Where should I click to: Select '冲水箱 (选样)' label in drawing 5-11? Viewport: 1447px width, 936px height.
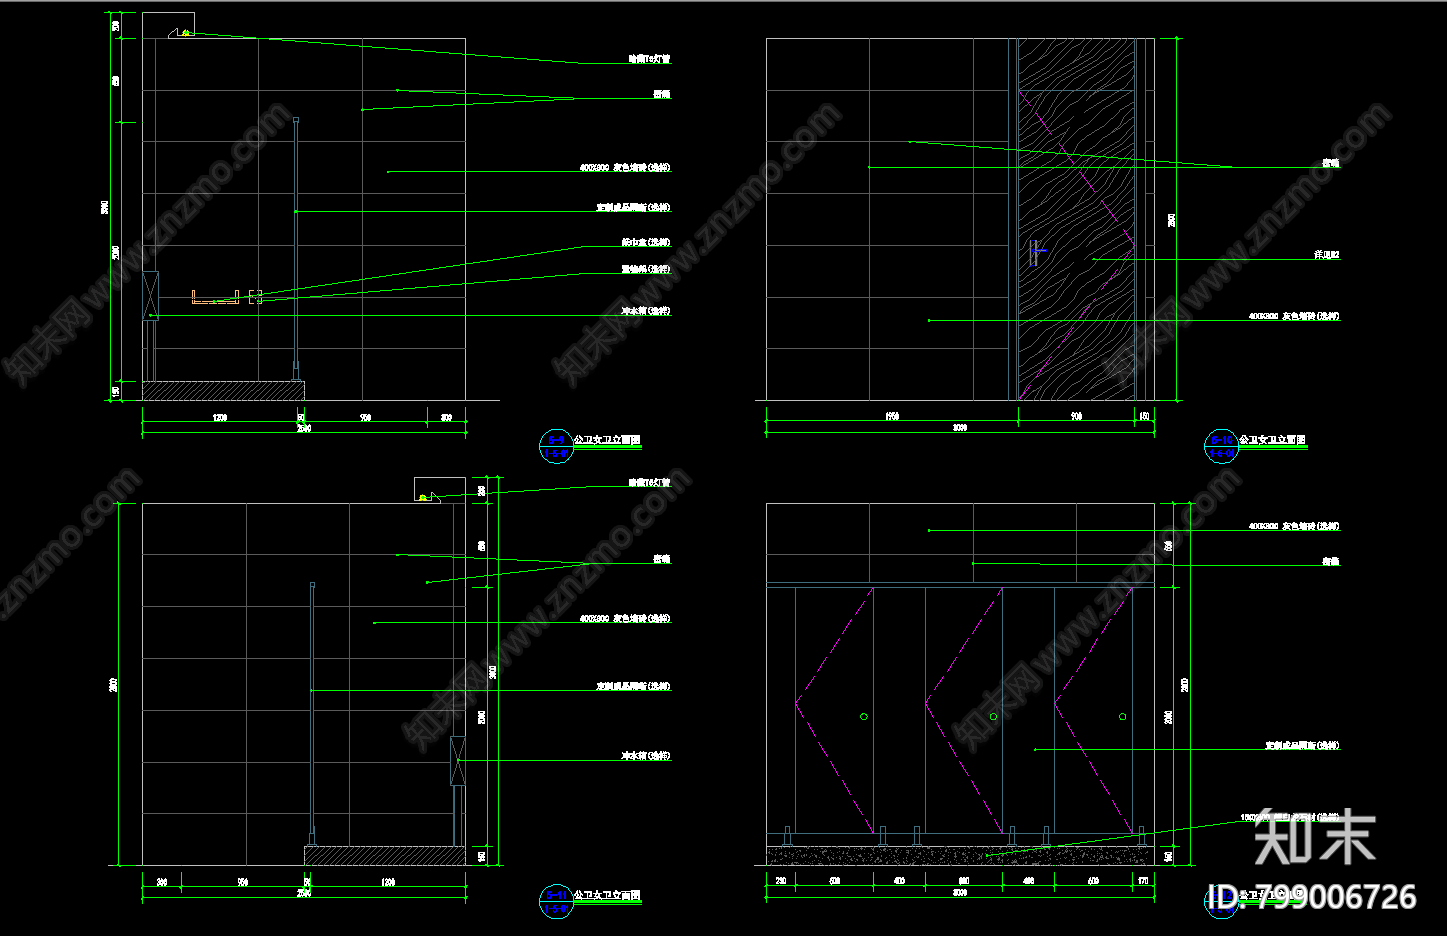646,756
